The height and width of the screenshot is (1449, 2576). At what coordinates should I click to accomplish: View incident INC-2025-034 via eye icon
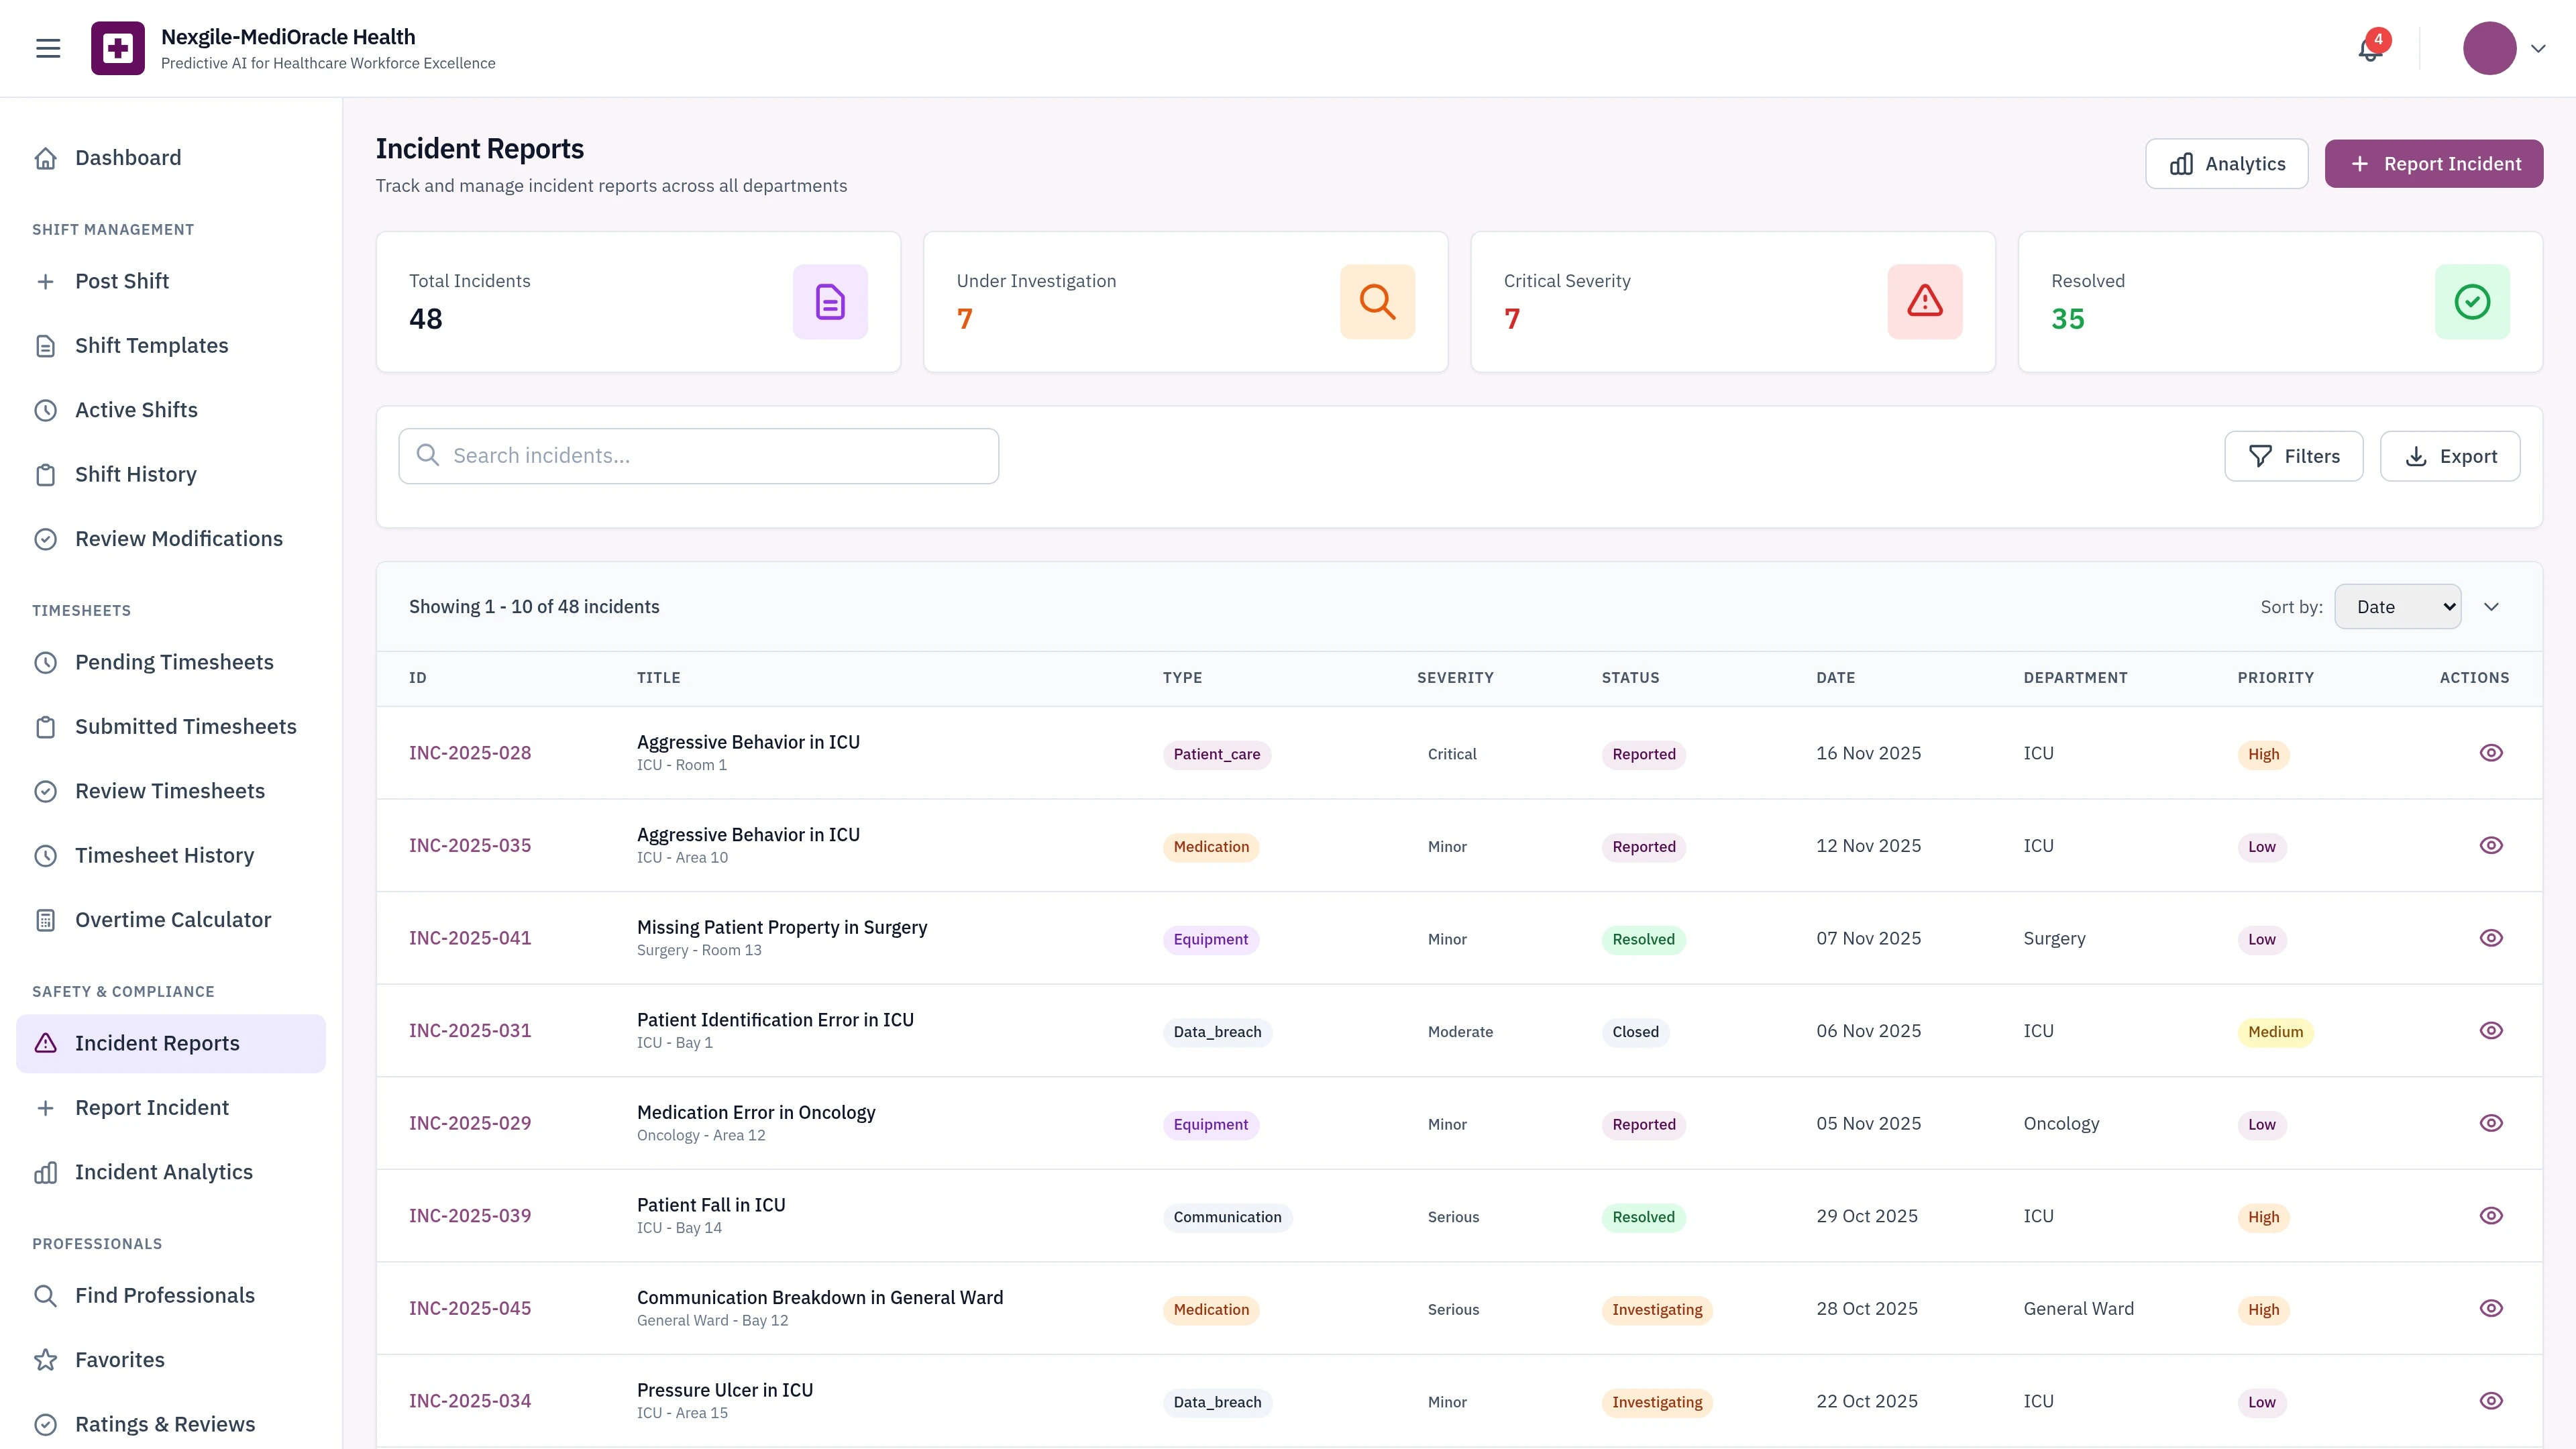(x=2491, y=1401)
